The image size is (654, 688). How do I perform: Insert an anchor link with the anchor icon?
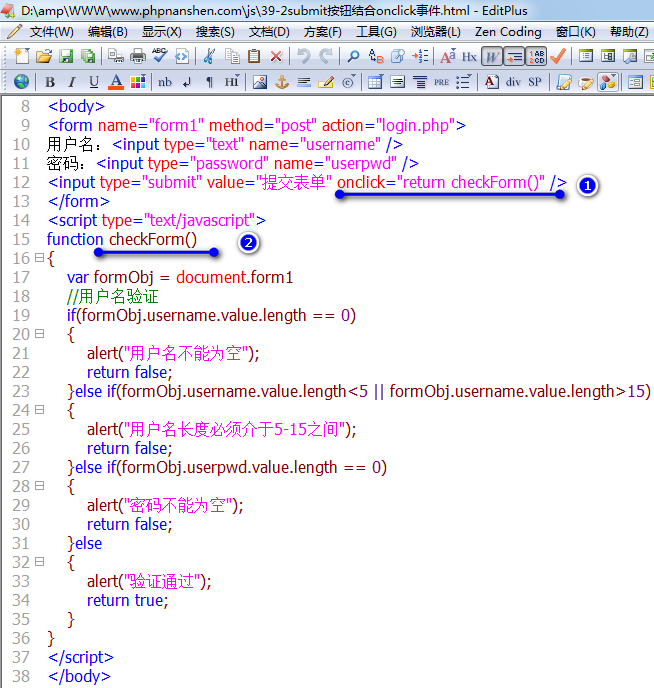pos(282,82)
